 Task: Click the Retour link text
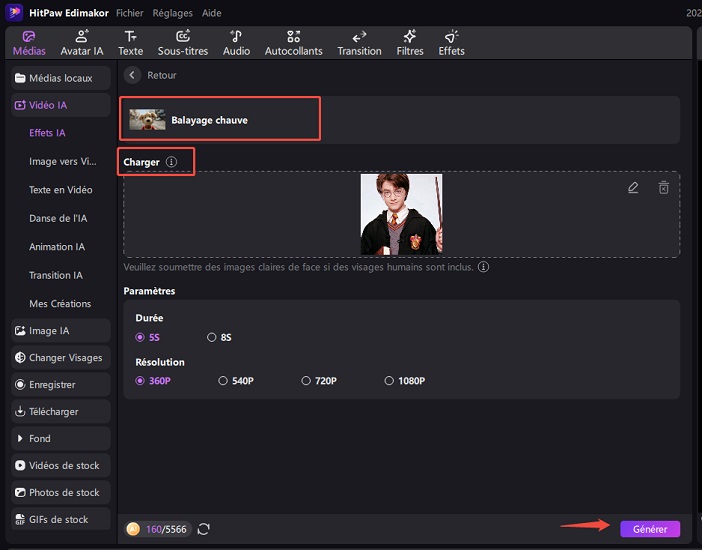tap(162, 75)
